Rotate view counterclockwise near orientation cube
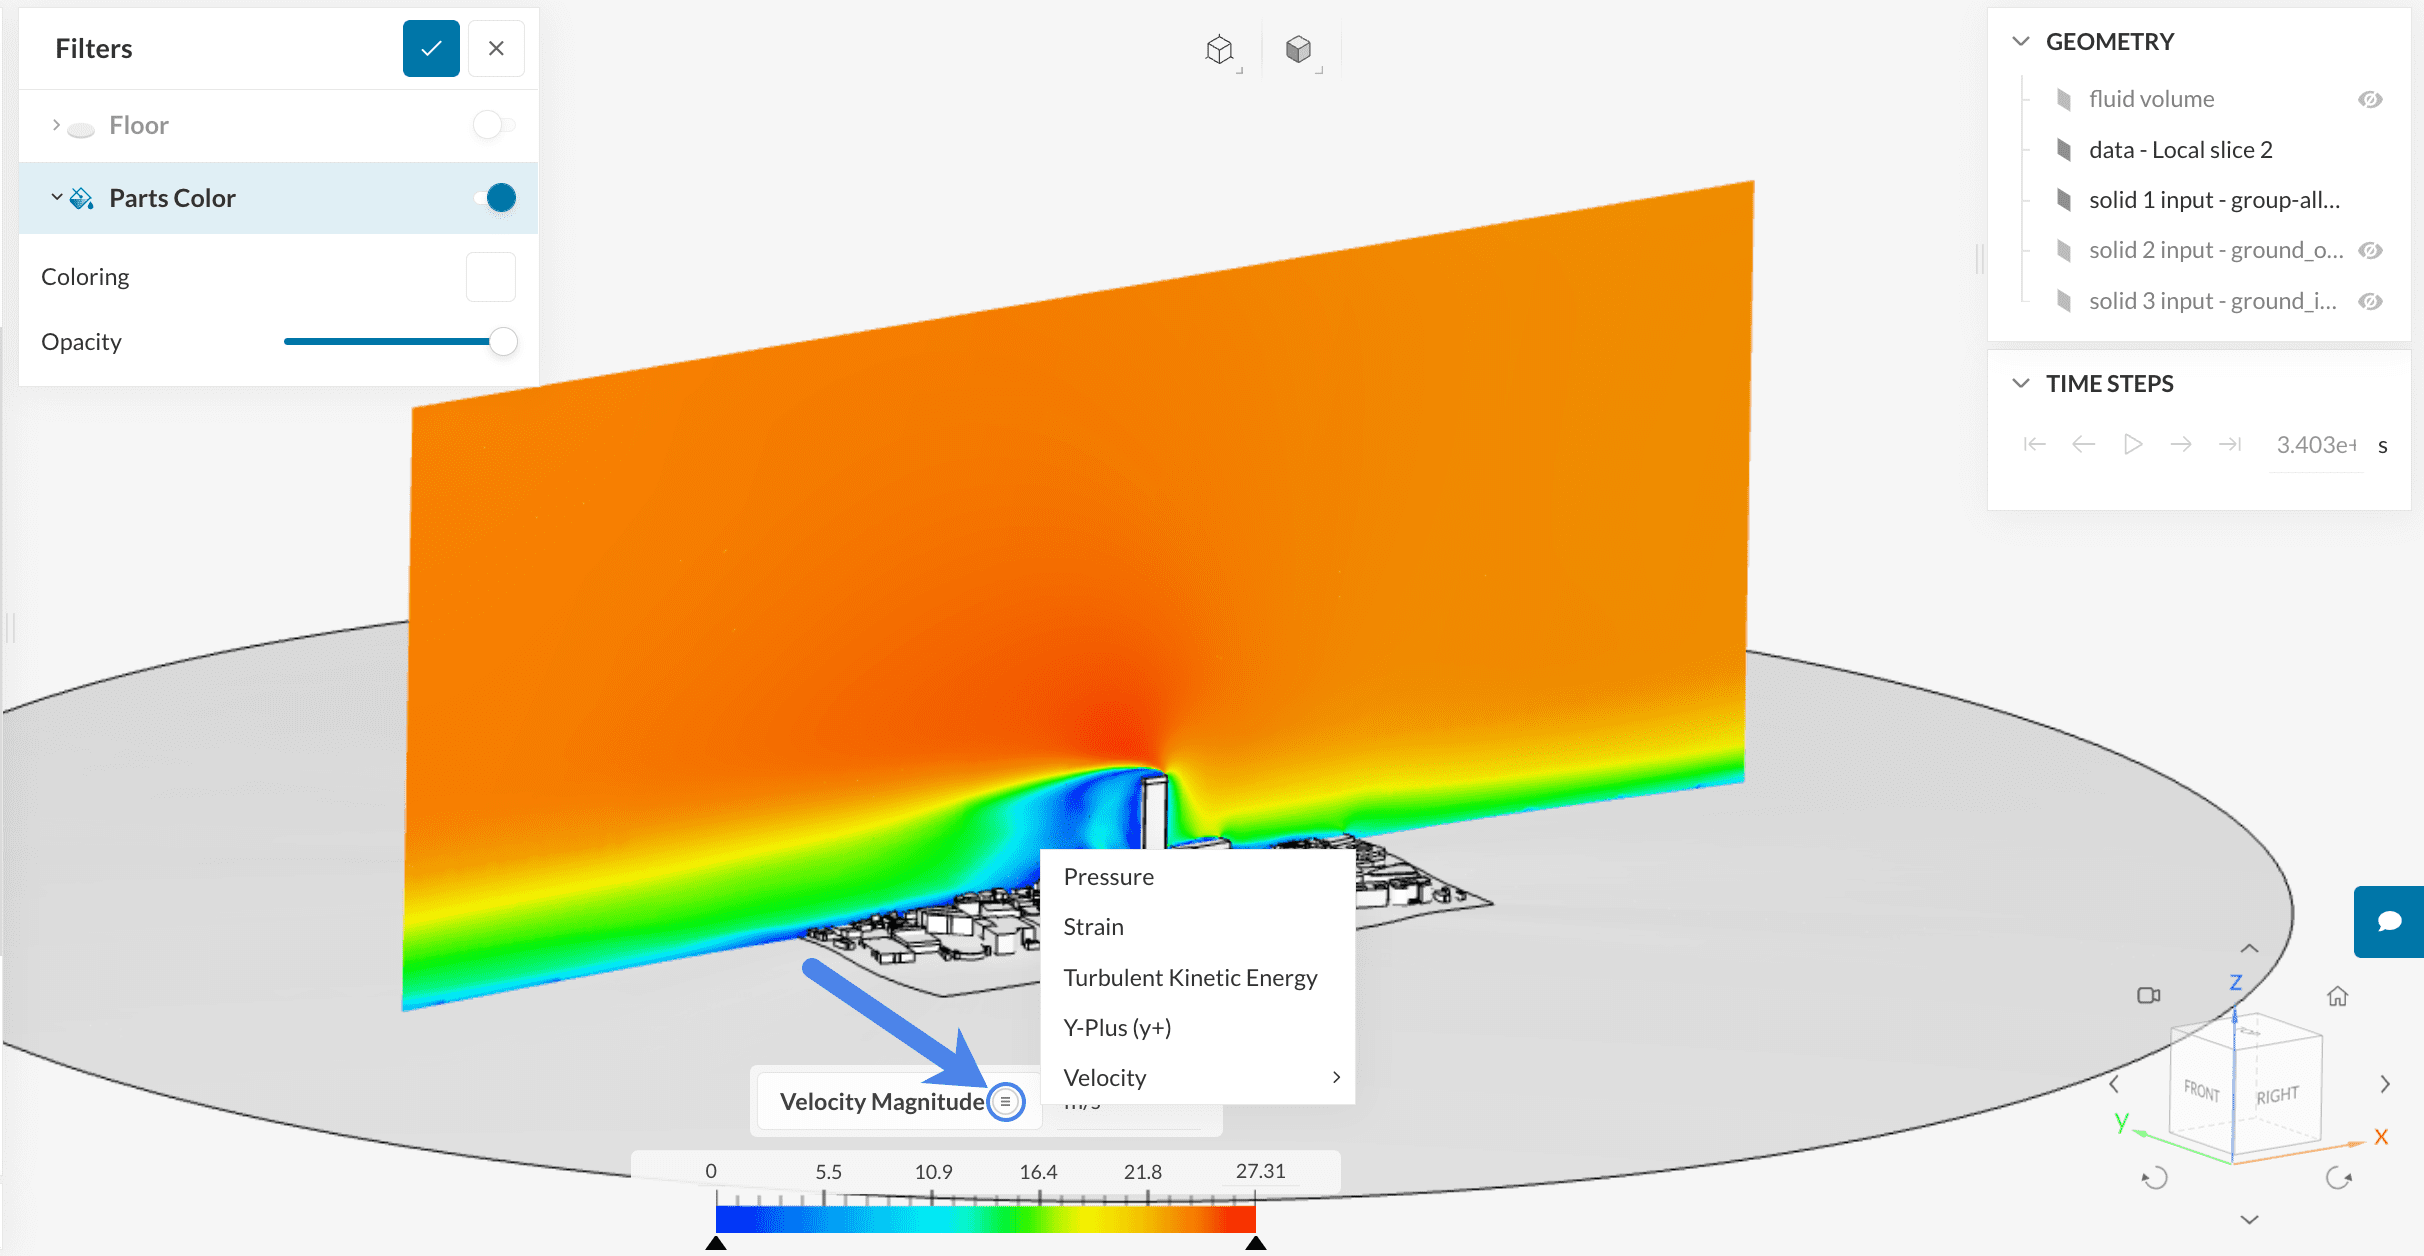The image size is (2424, 1256). coord(2154,1178)
